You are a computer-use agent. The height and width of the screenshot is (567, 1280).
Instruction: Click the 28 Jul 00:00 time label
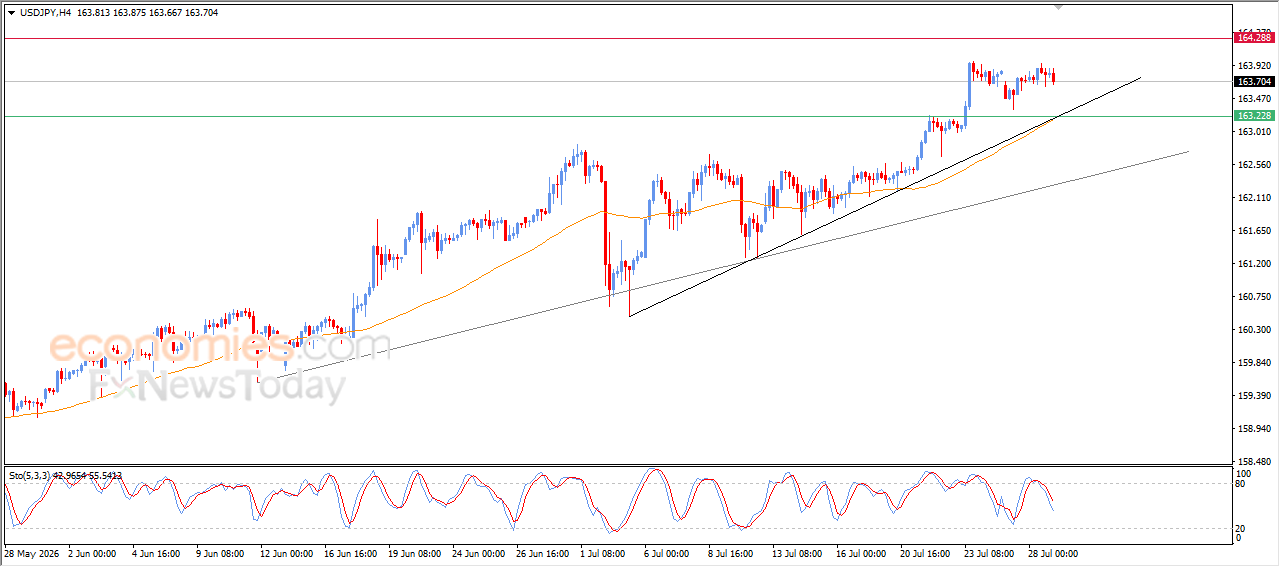coord(1052,553)
